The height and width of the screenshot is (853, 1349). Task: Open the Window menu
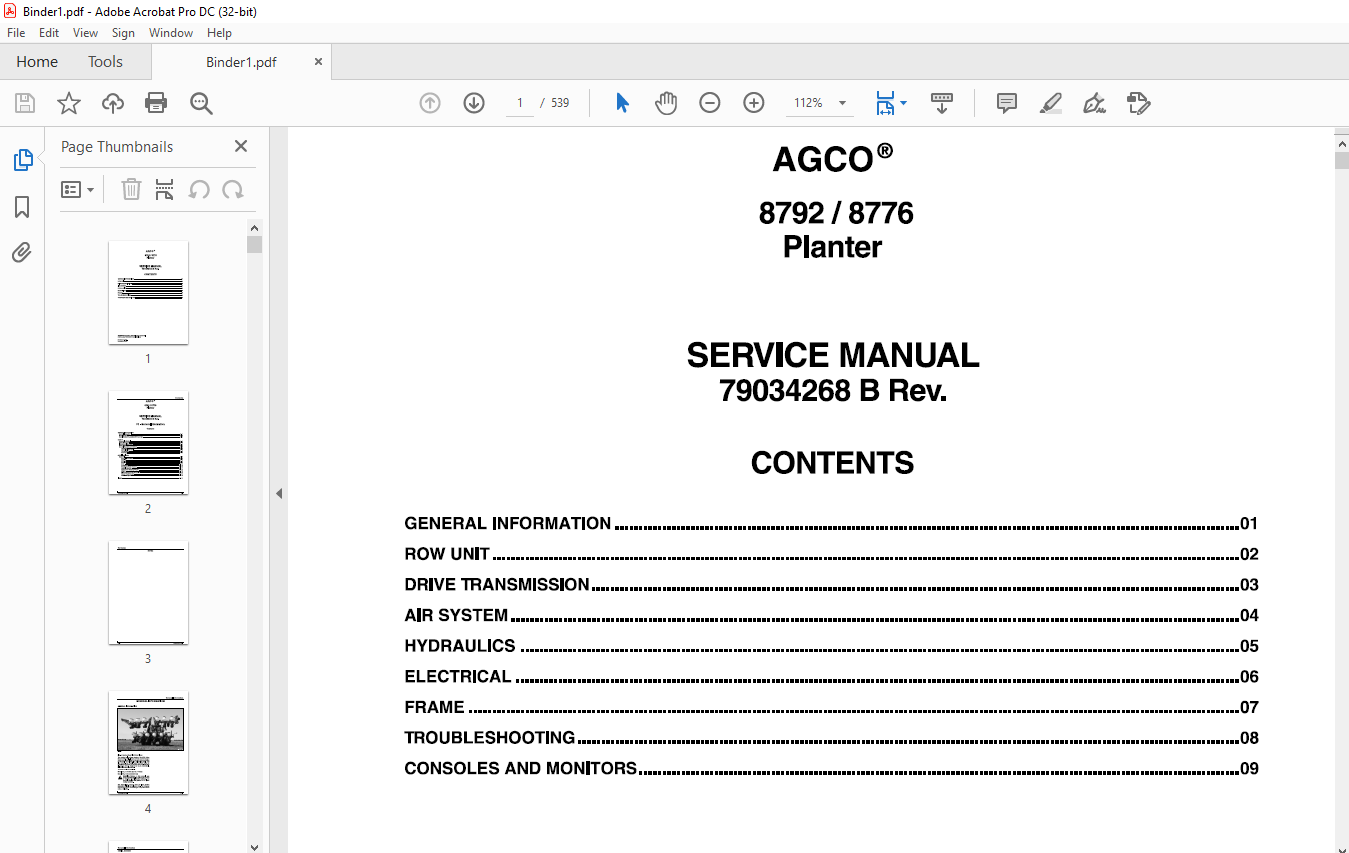pos(171,33)
